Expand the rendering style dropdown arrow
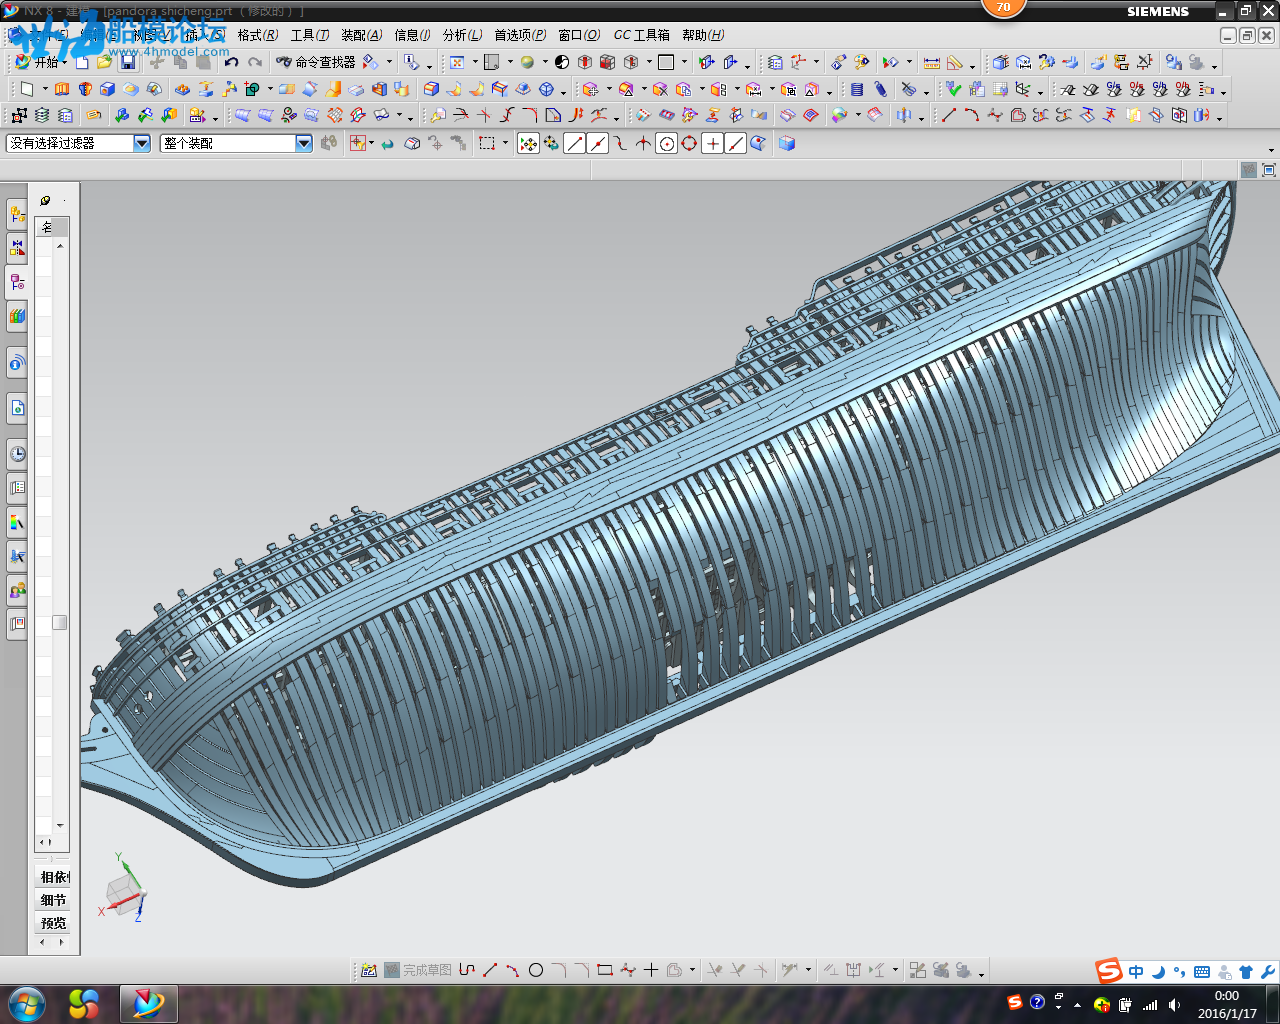The image size is (1280, 1024). [544, 63]
